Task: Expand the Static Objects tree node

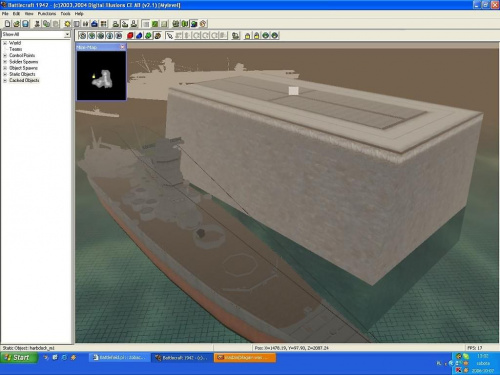Action: tap(5, 74)
